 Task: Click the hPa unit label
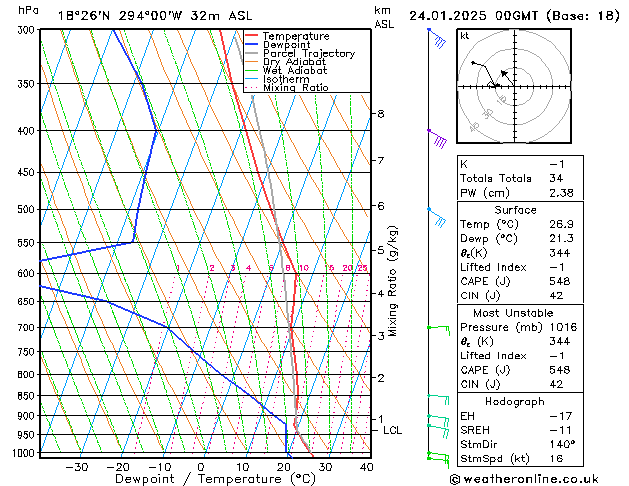click(28, 10)
